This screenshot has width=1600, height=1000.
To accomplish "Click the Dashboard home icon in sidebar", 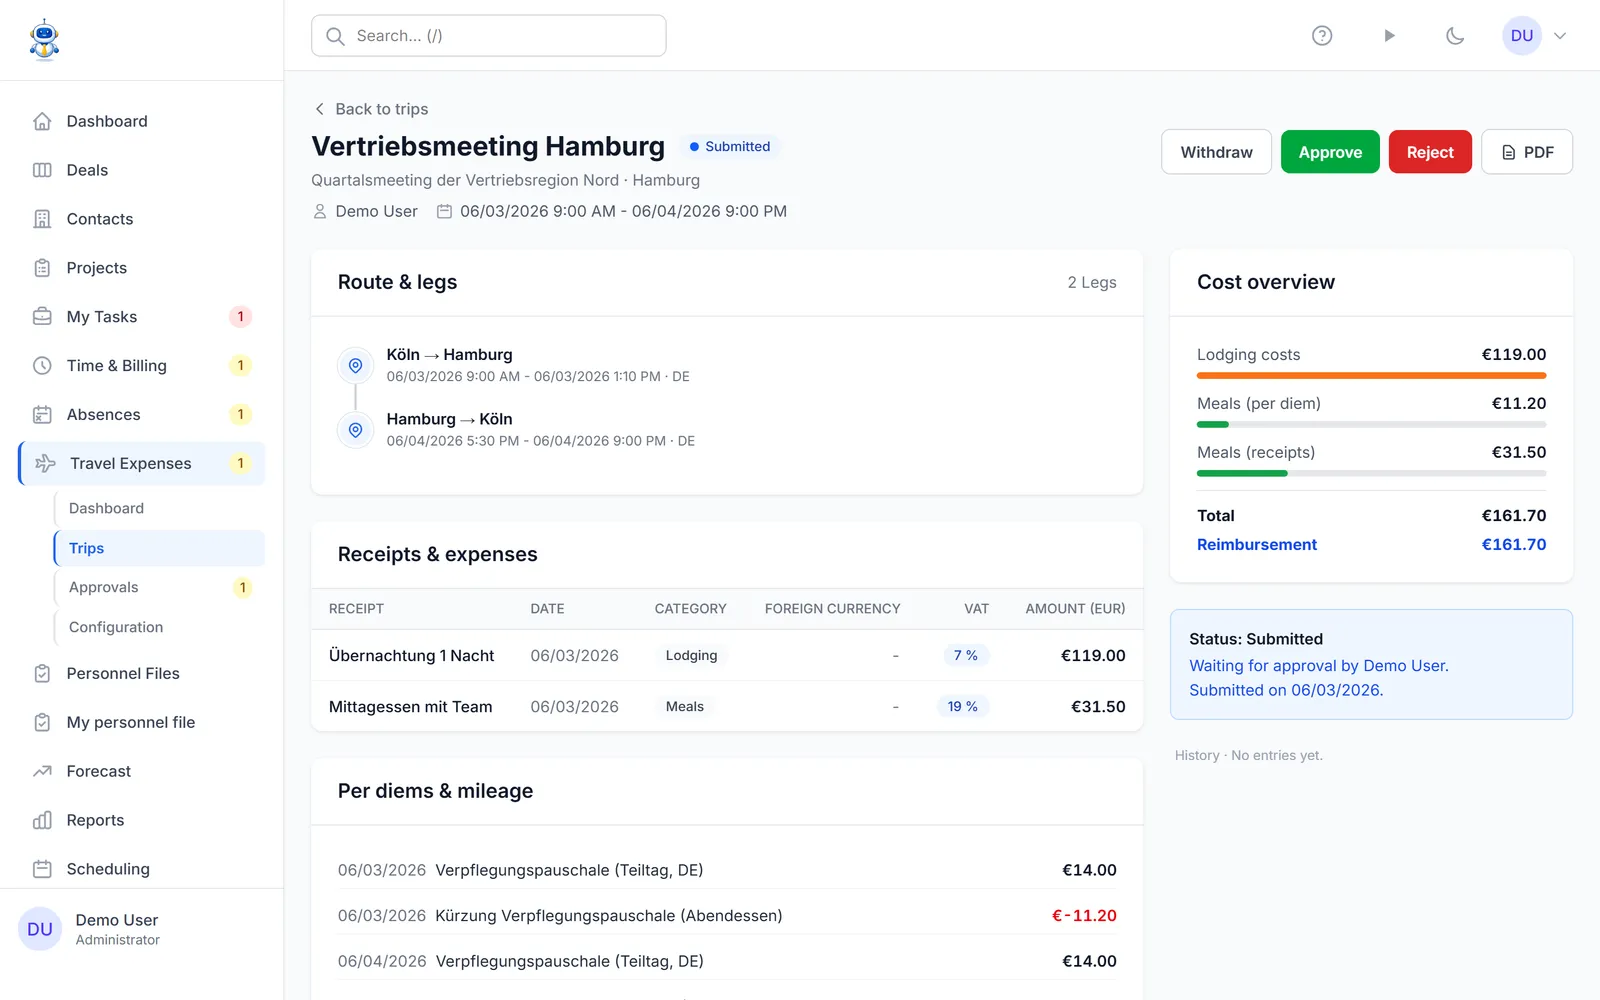I will (42, 121).
